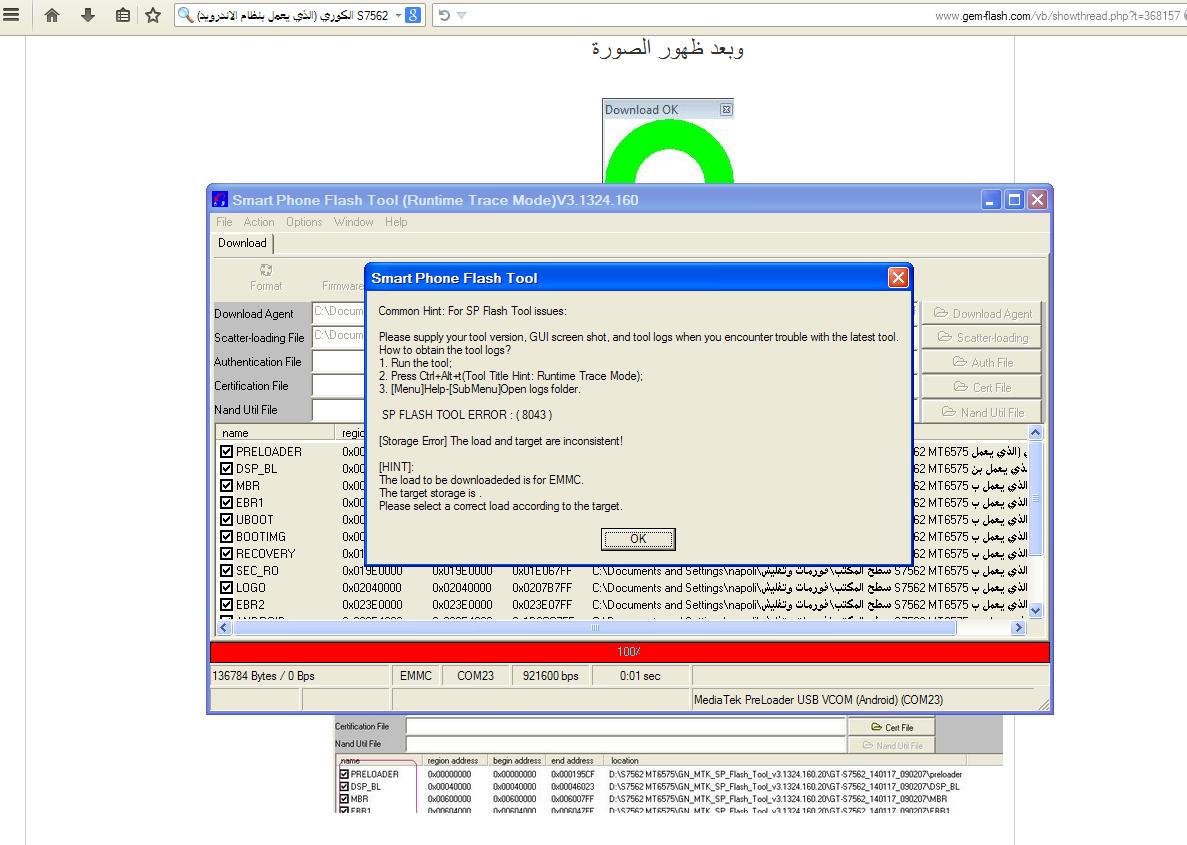Close the Download OK small window
1187x845 pixels.
tap(726, 110)
